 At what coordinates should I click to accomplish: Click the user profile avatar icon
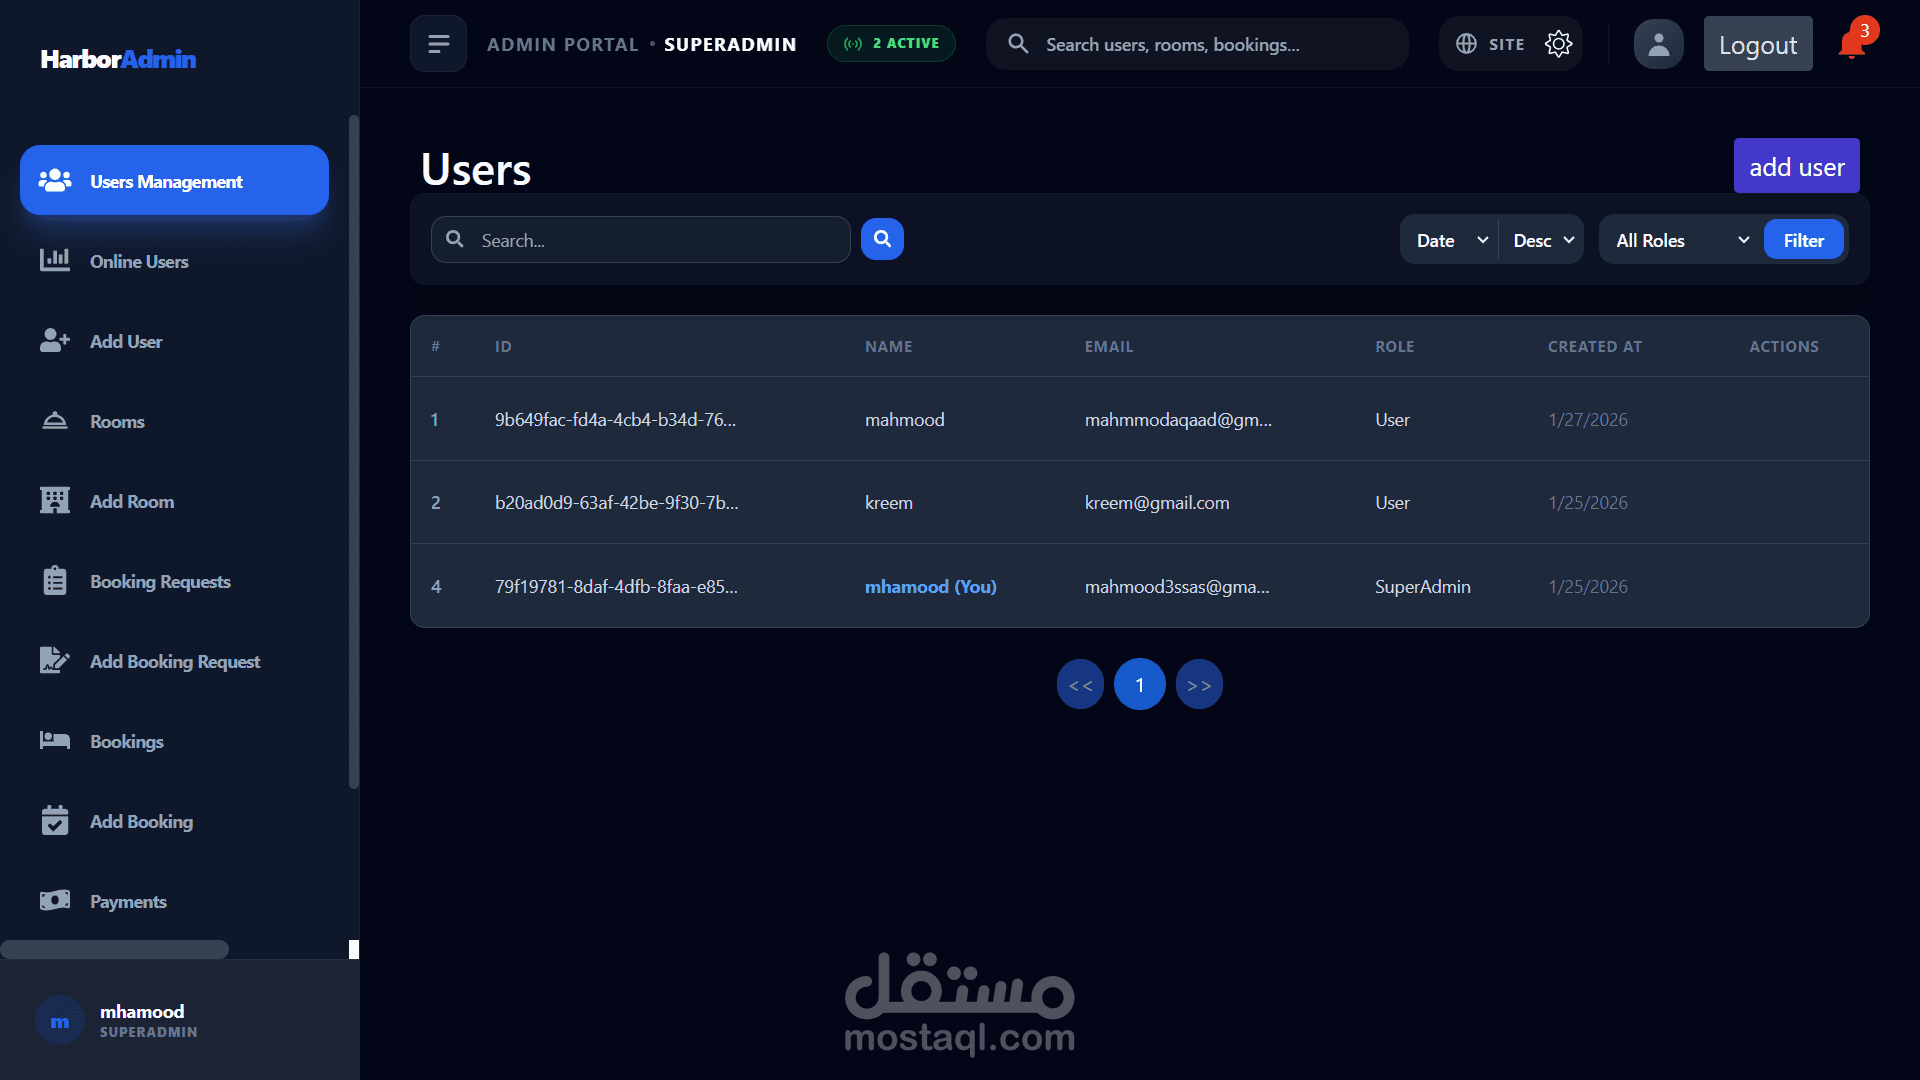[x=1658, y=44]
